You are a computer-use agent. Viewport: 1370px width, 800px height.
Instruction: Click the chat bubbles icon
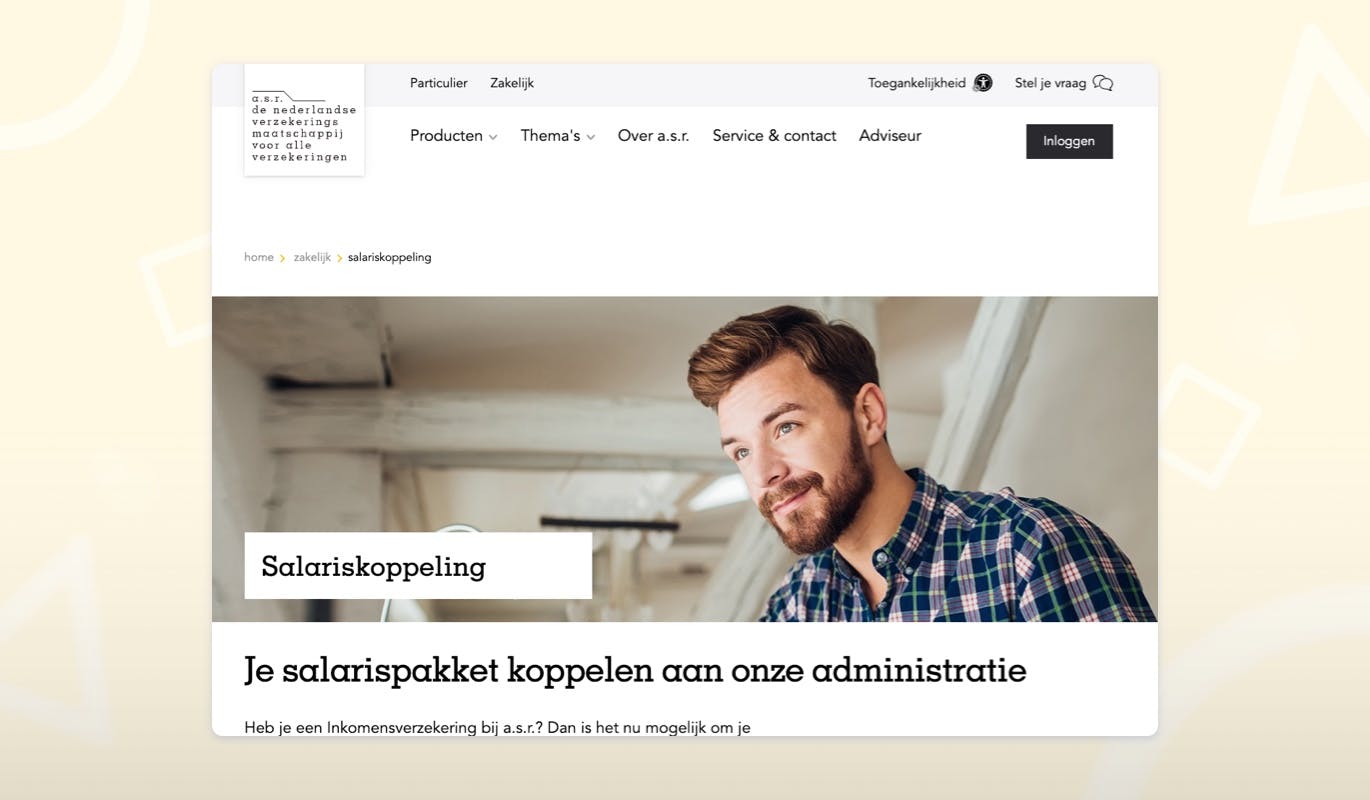1103,83
